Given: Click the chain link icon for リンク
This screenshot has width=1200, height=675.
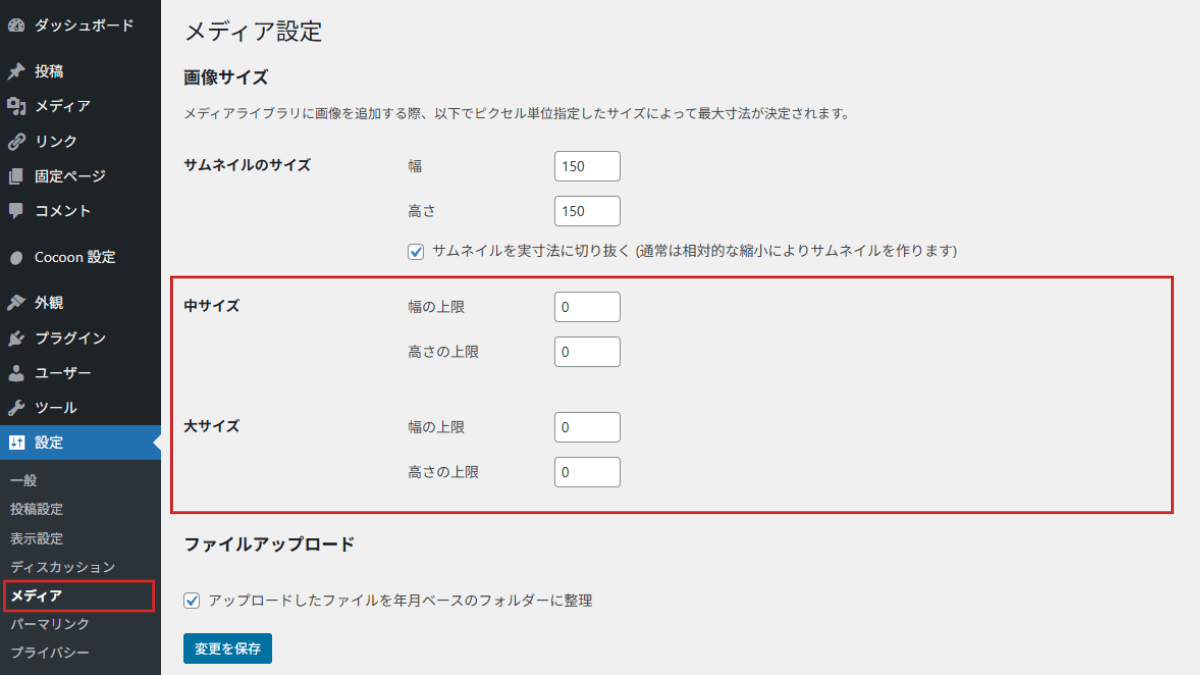Looking at the screenshot, I should (x=16, y=141).
